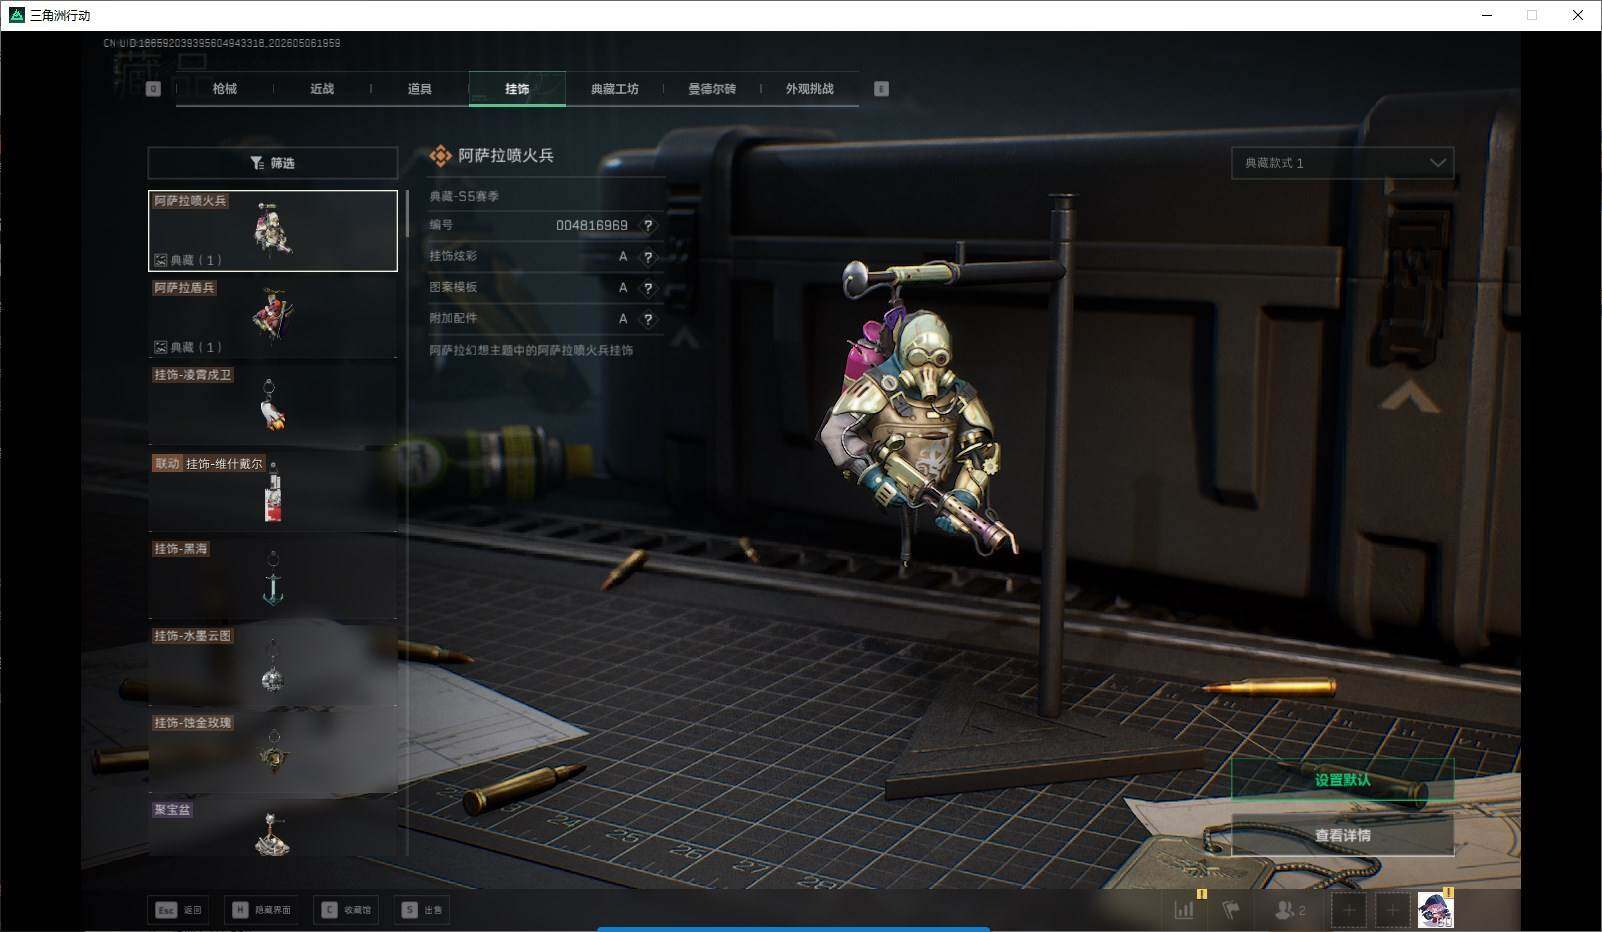Select the 挂饰-蚀金玫瑰 charm

tap(273, 753)
